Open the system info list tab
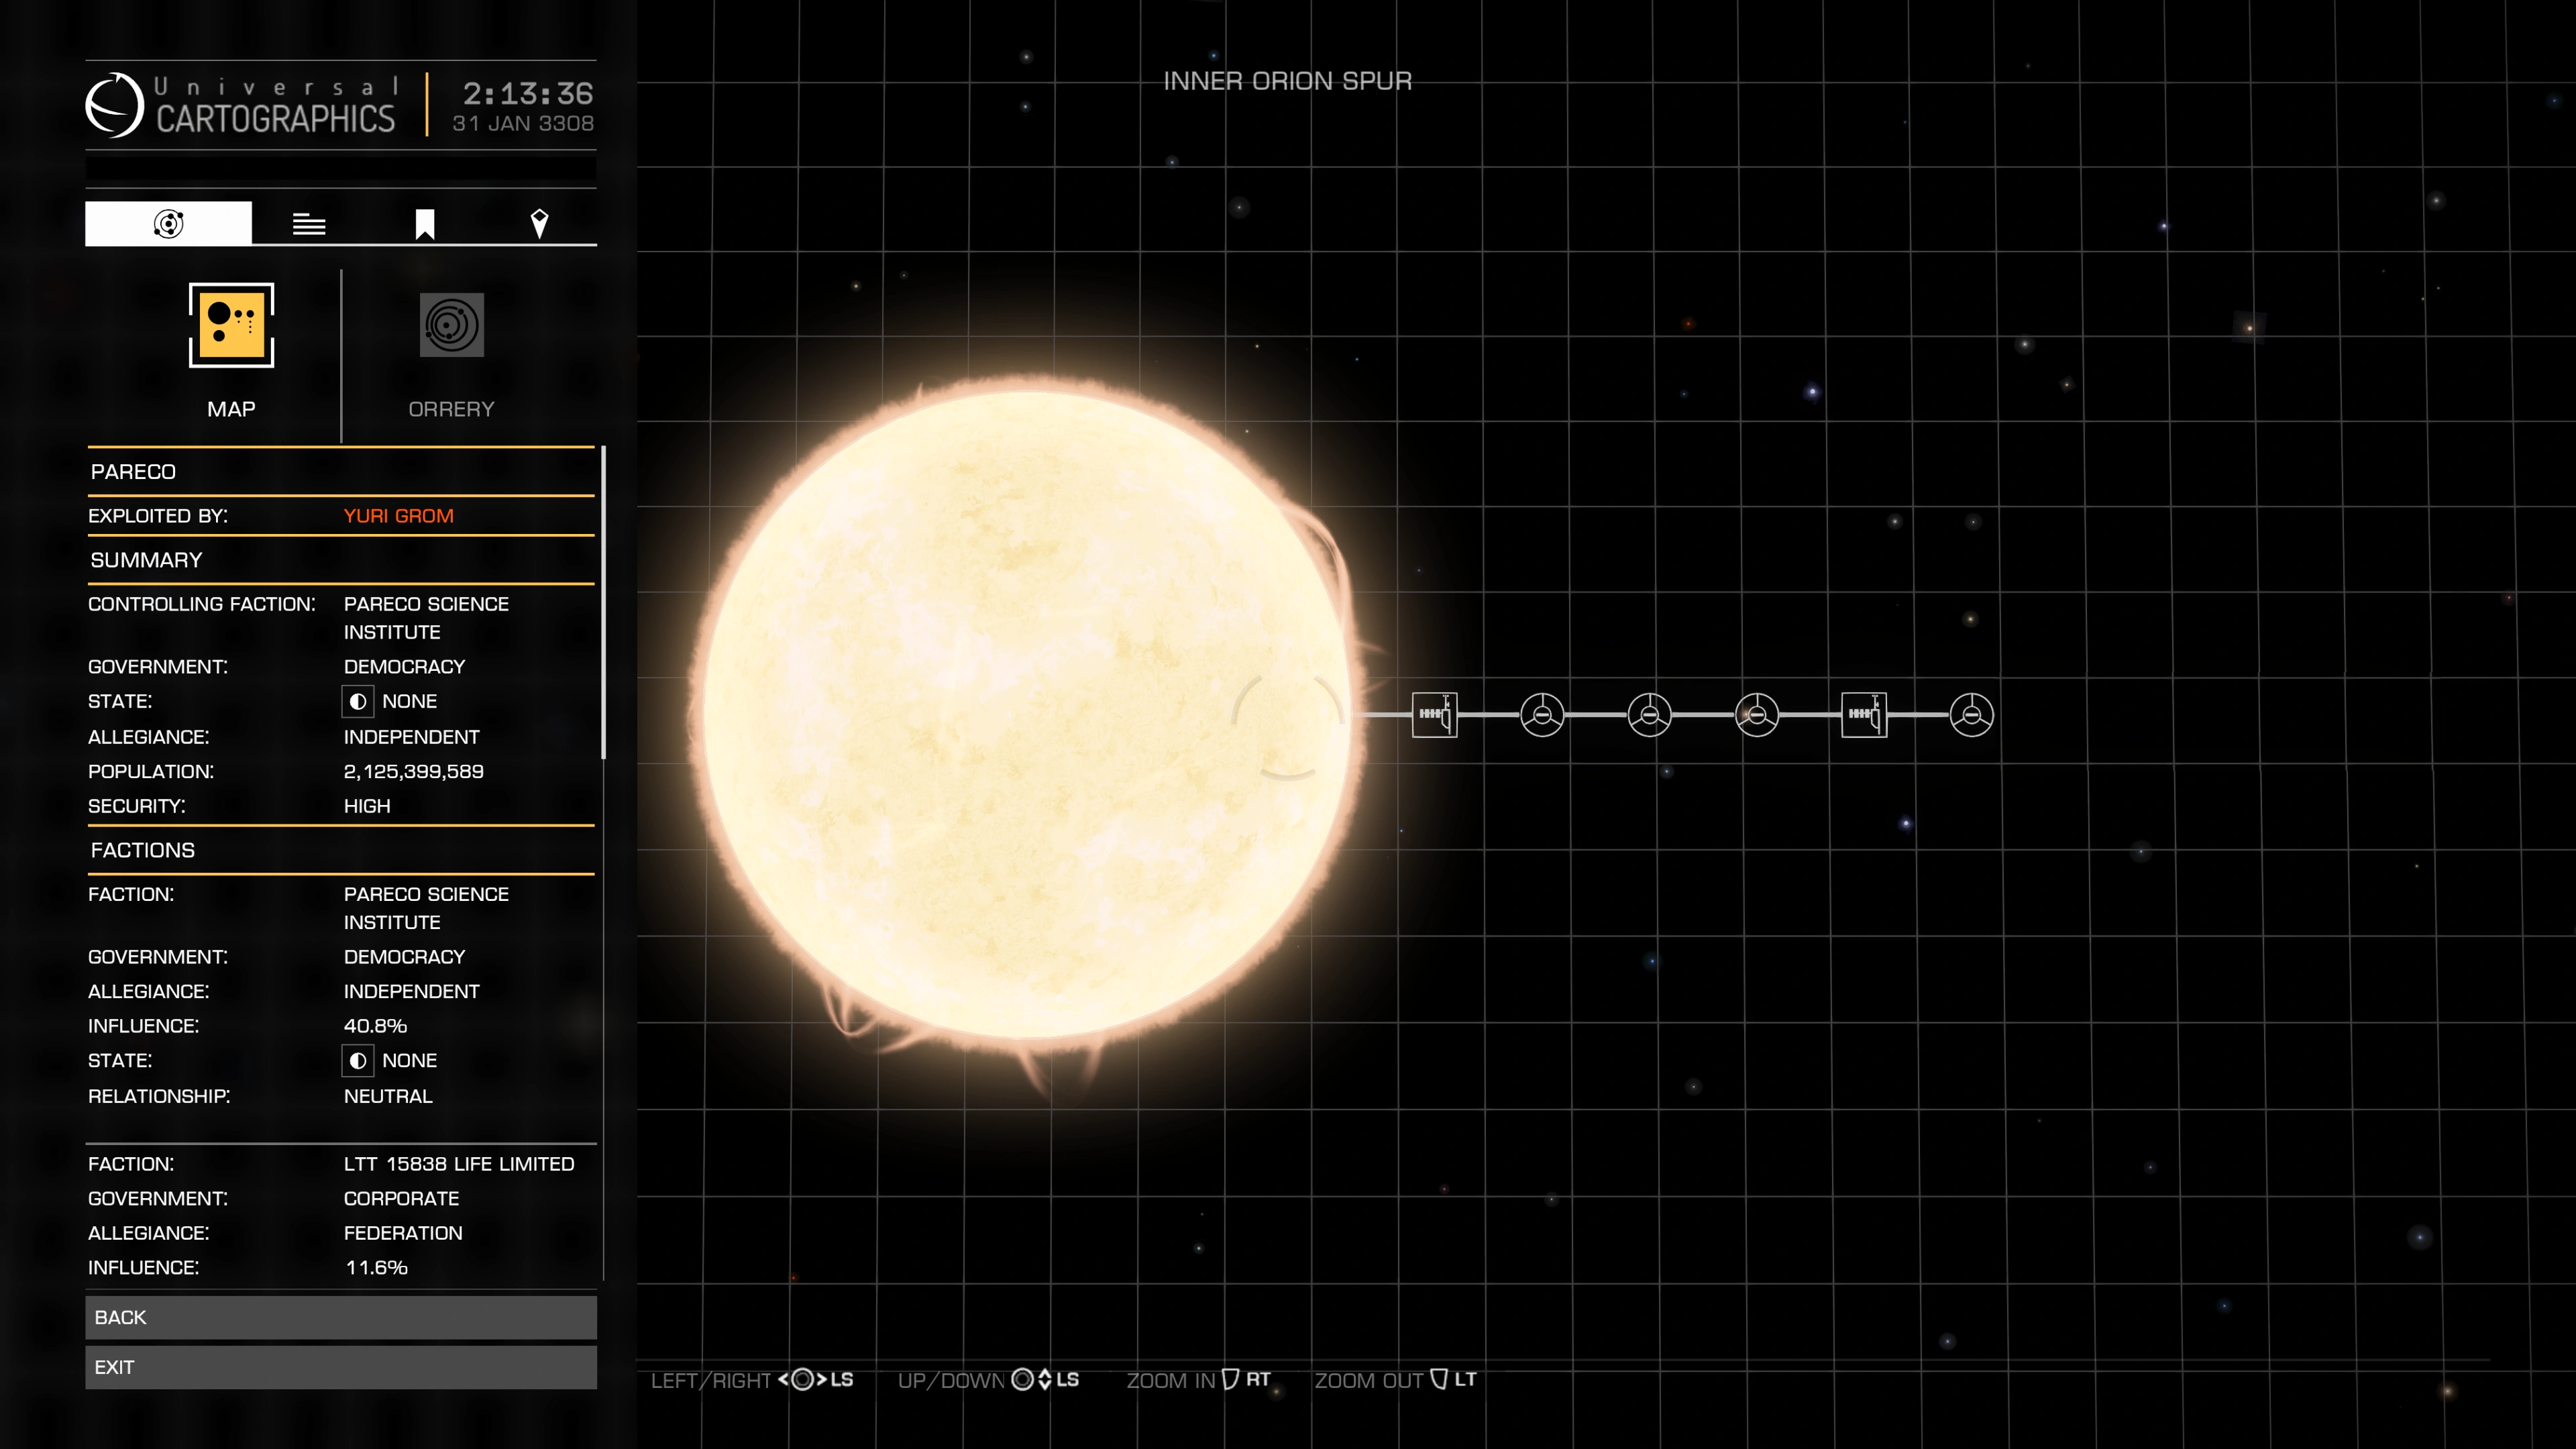This screenshot has height=1449, width=2576. coord(309,224)
